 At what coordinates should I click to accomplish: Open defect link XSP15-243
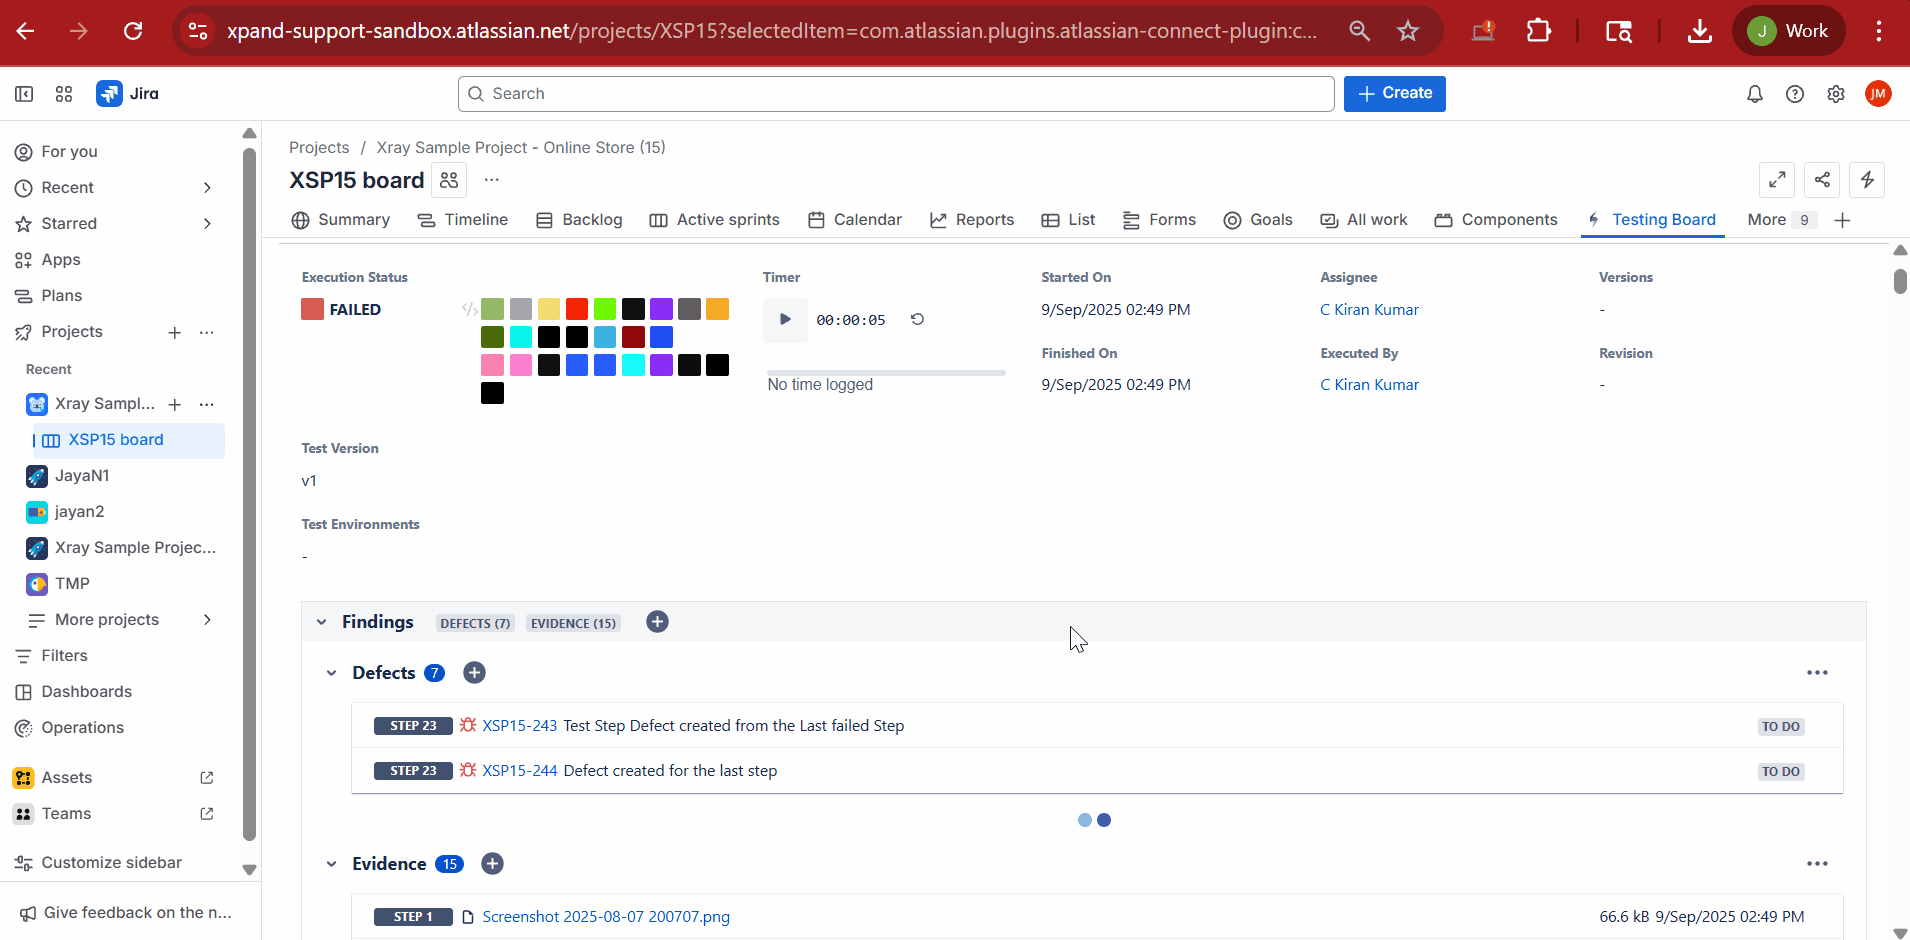pos(519,726)
